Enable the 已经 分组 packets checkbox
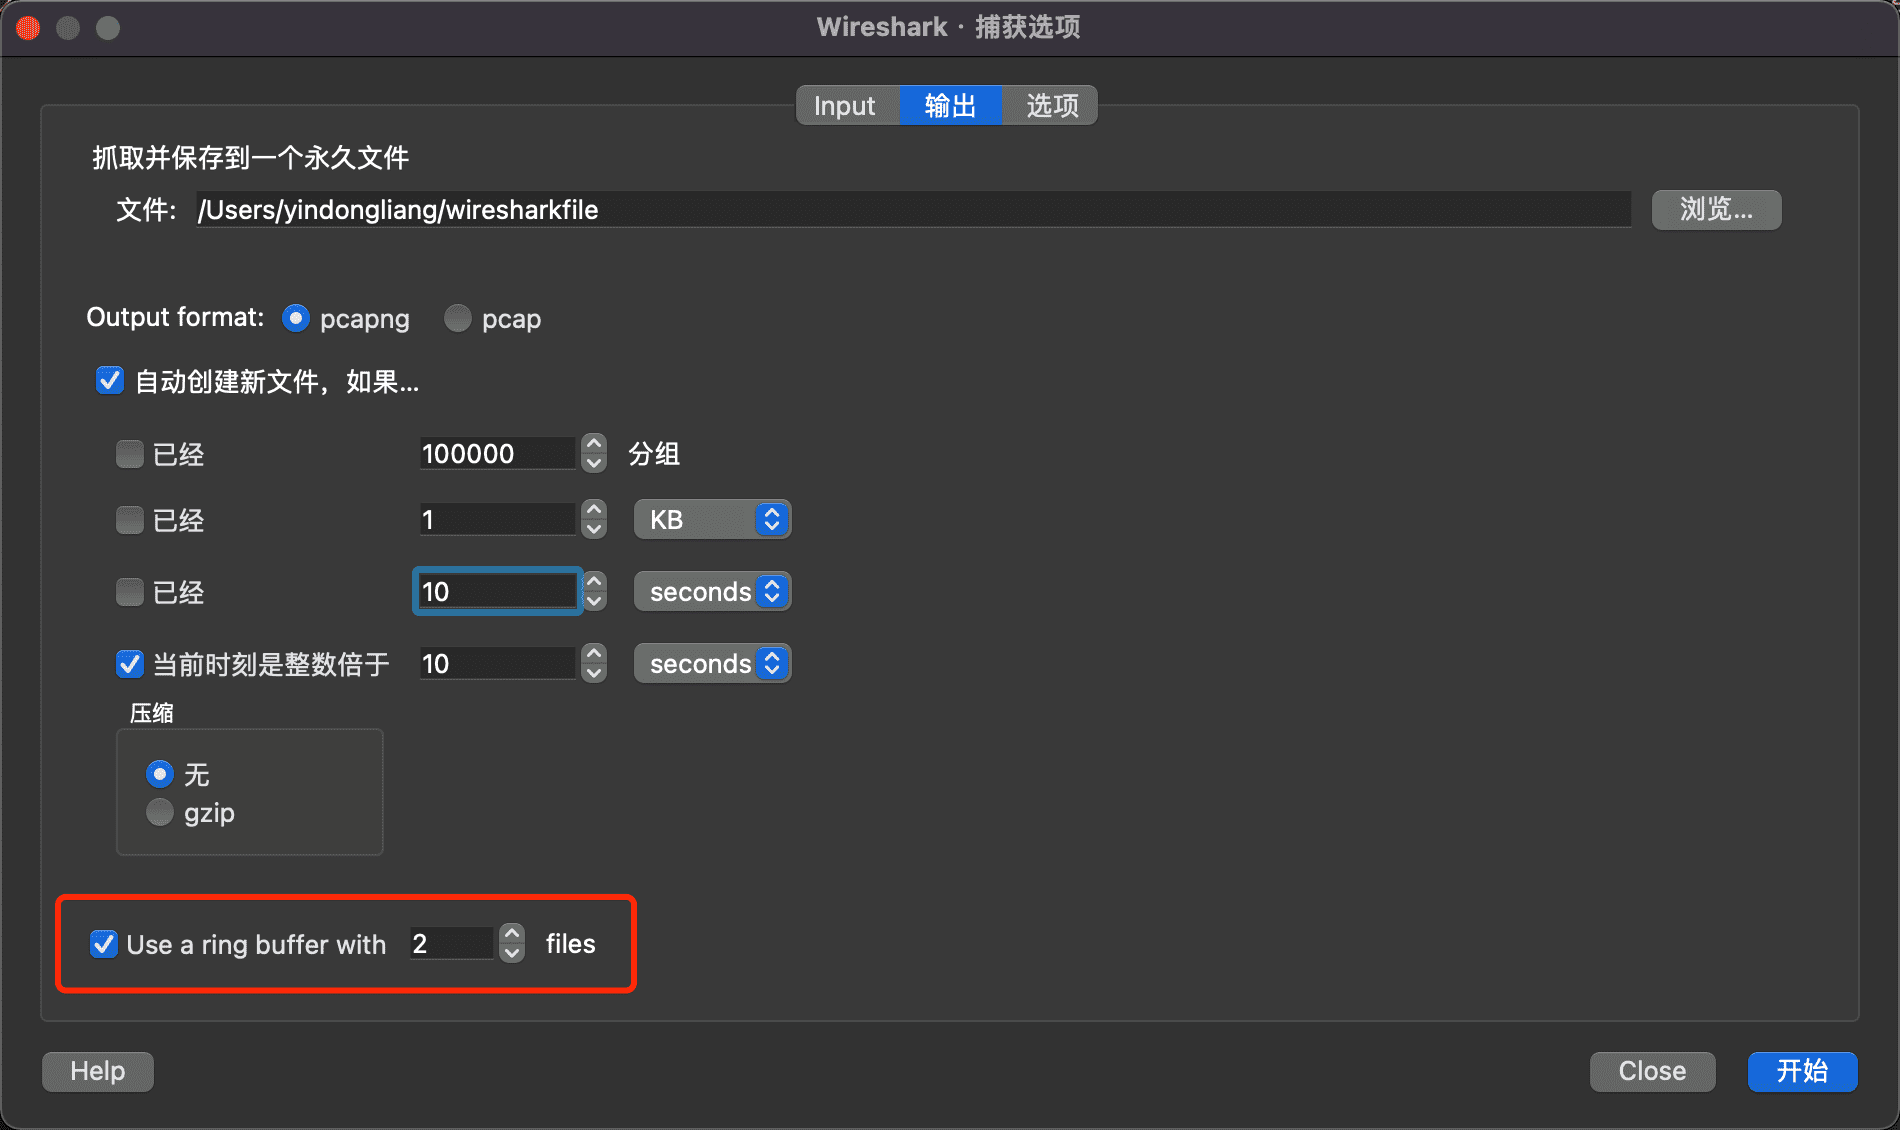1900x1130 pixels. click(x=130, y=454)
